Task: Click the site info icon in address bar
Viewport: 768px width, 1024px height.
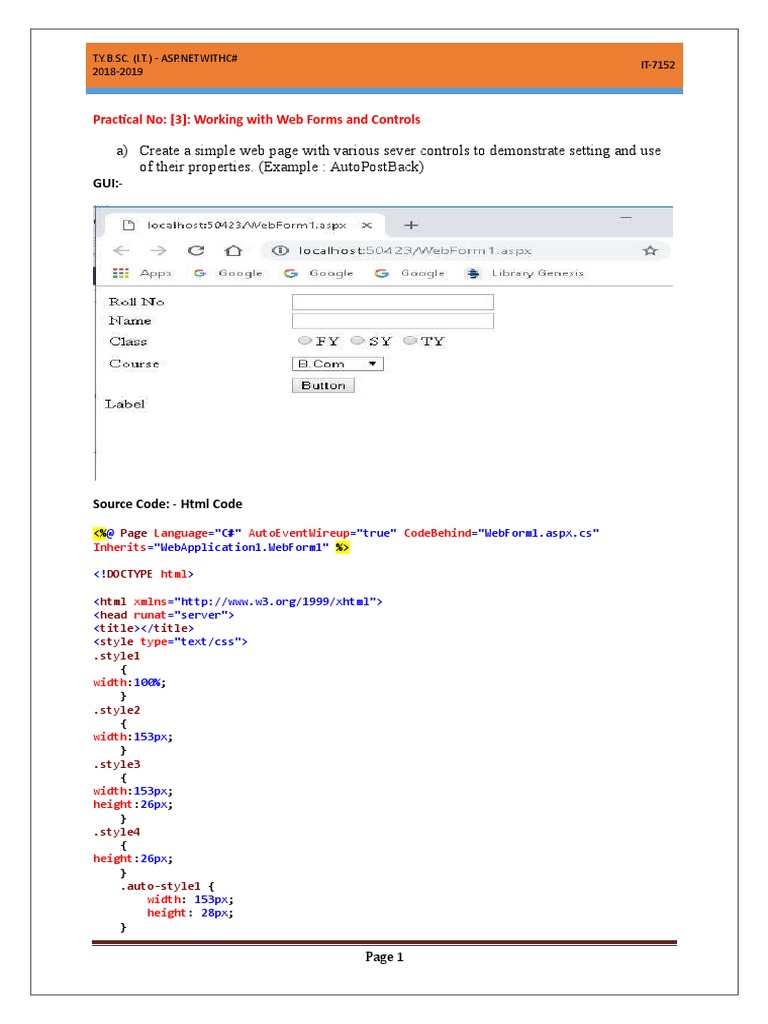Action: point(280,251)
